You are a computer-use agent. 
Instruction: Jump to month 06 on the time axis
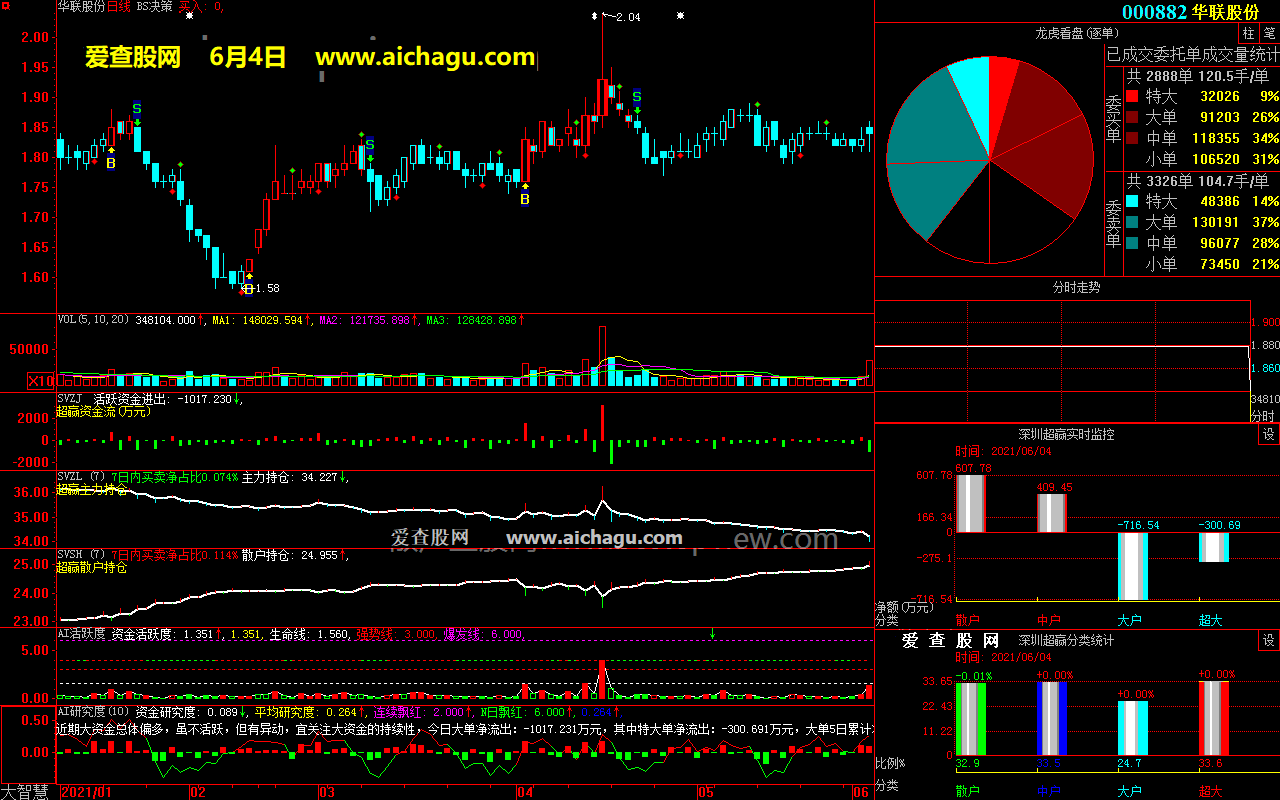click(859, 792)
